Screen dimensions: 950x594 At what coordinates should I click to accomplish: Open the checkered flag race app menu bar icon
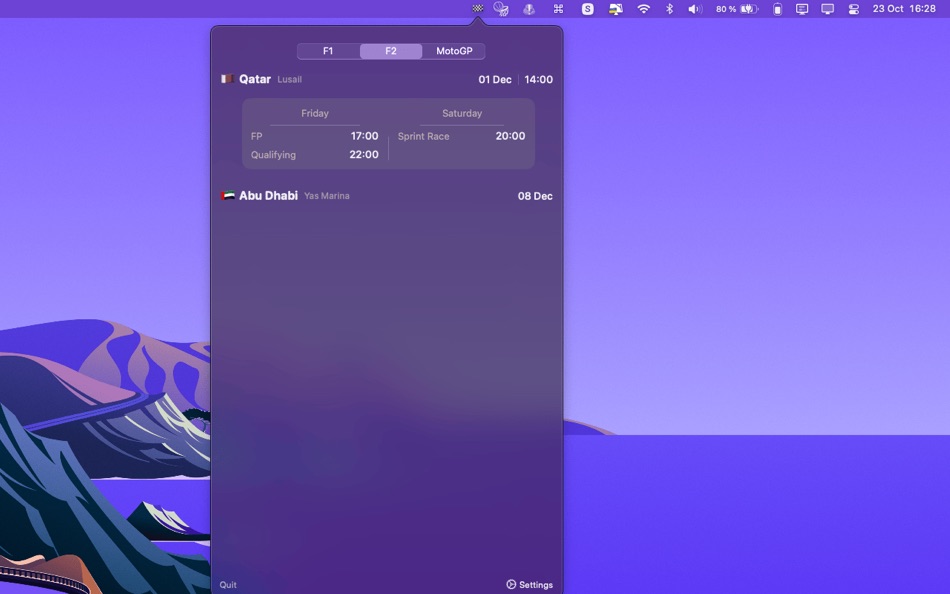[478, 9]
